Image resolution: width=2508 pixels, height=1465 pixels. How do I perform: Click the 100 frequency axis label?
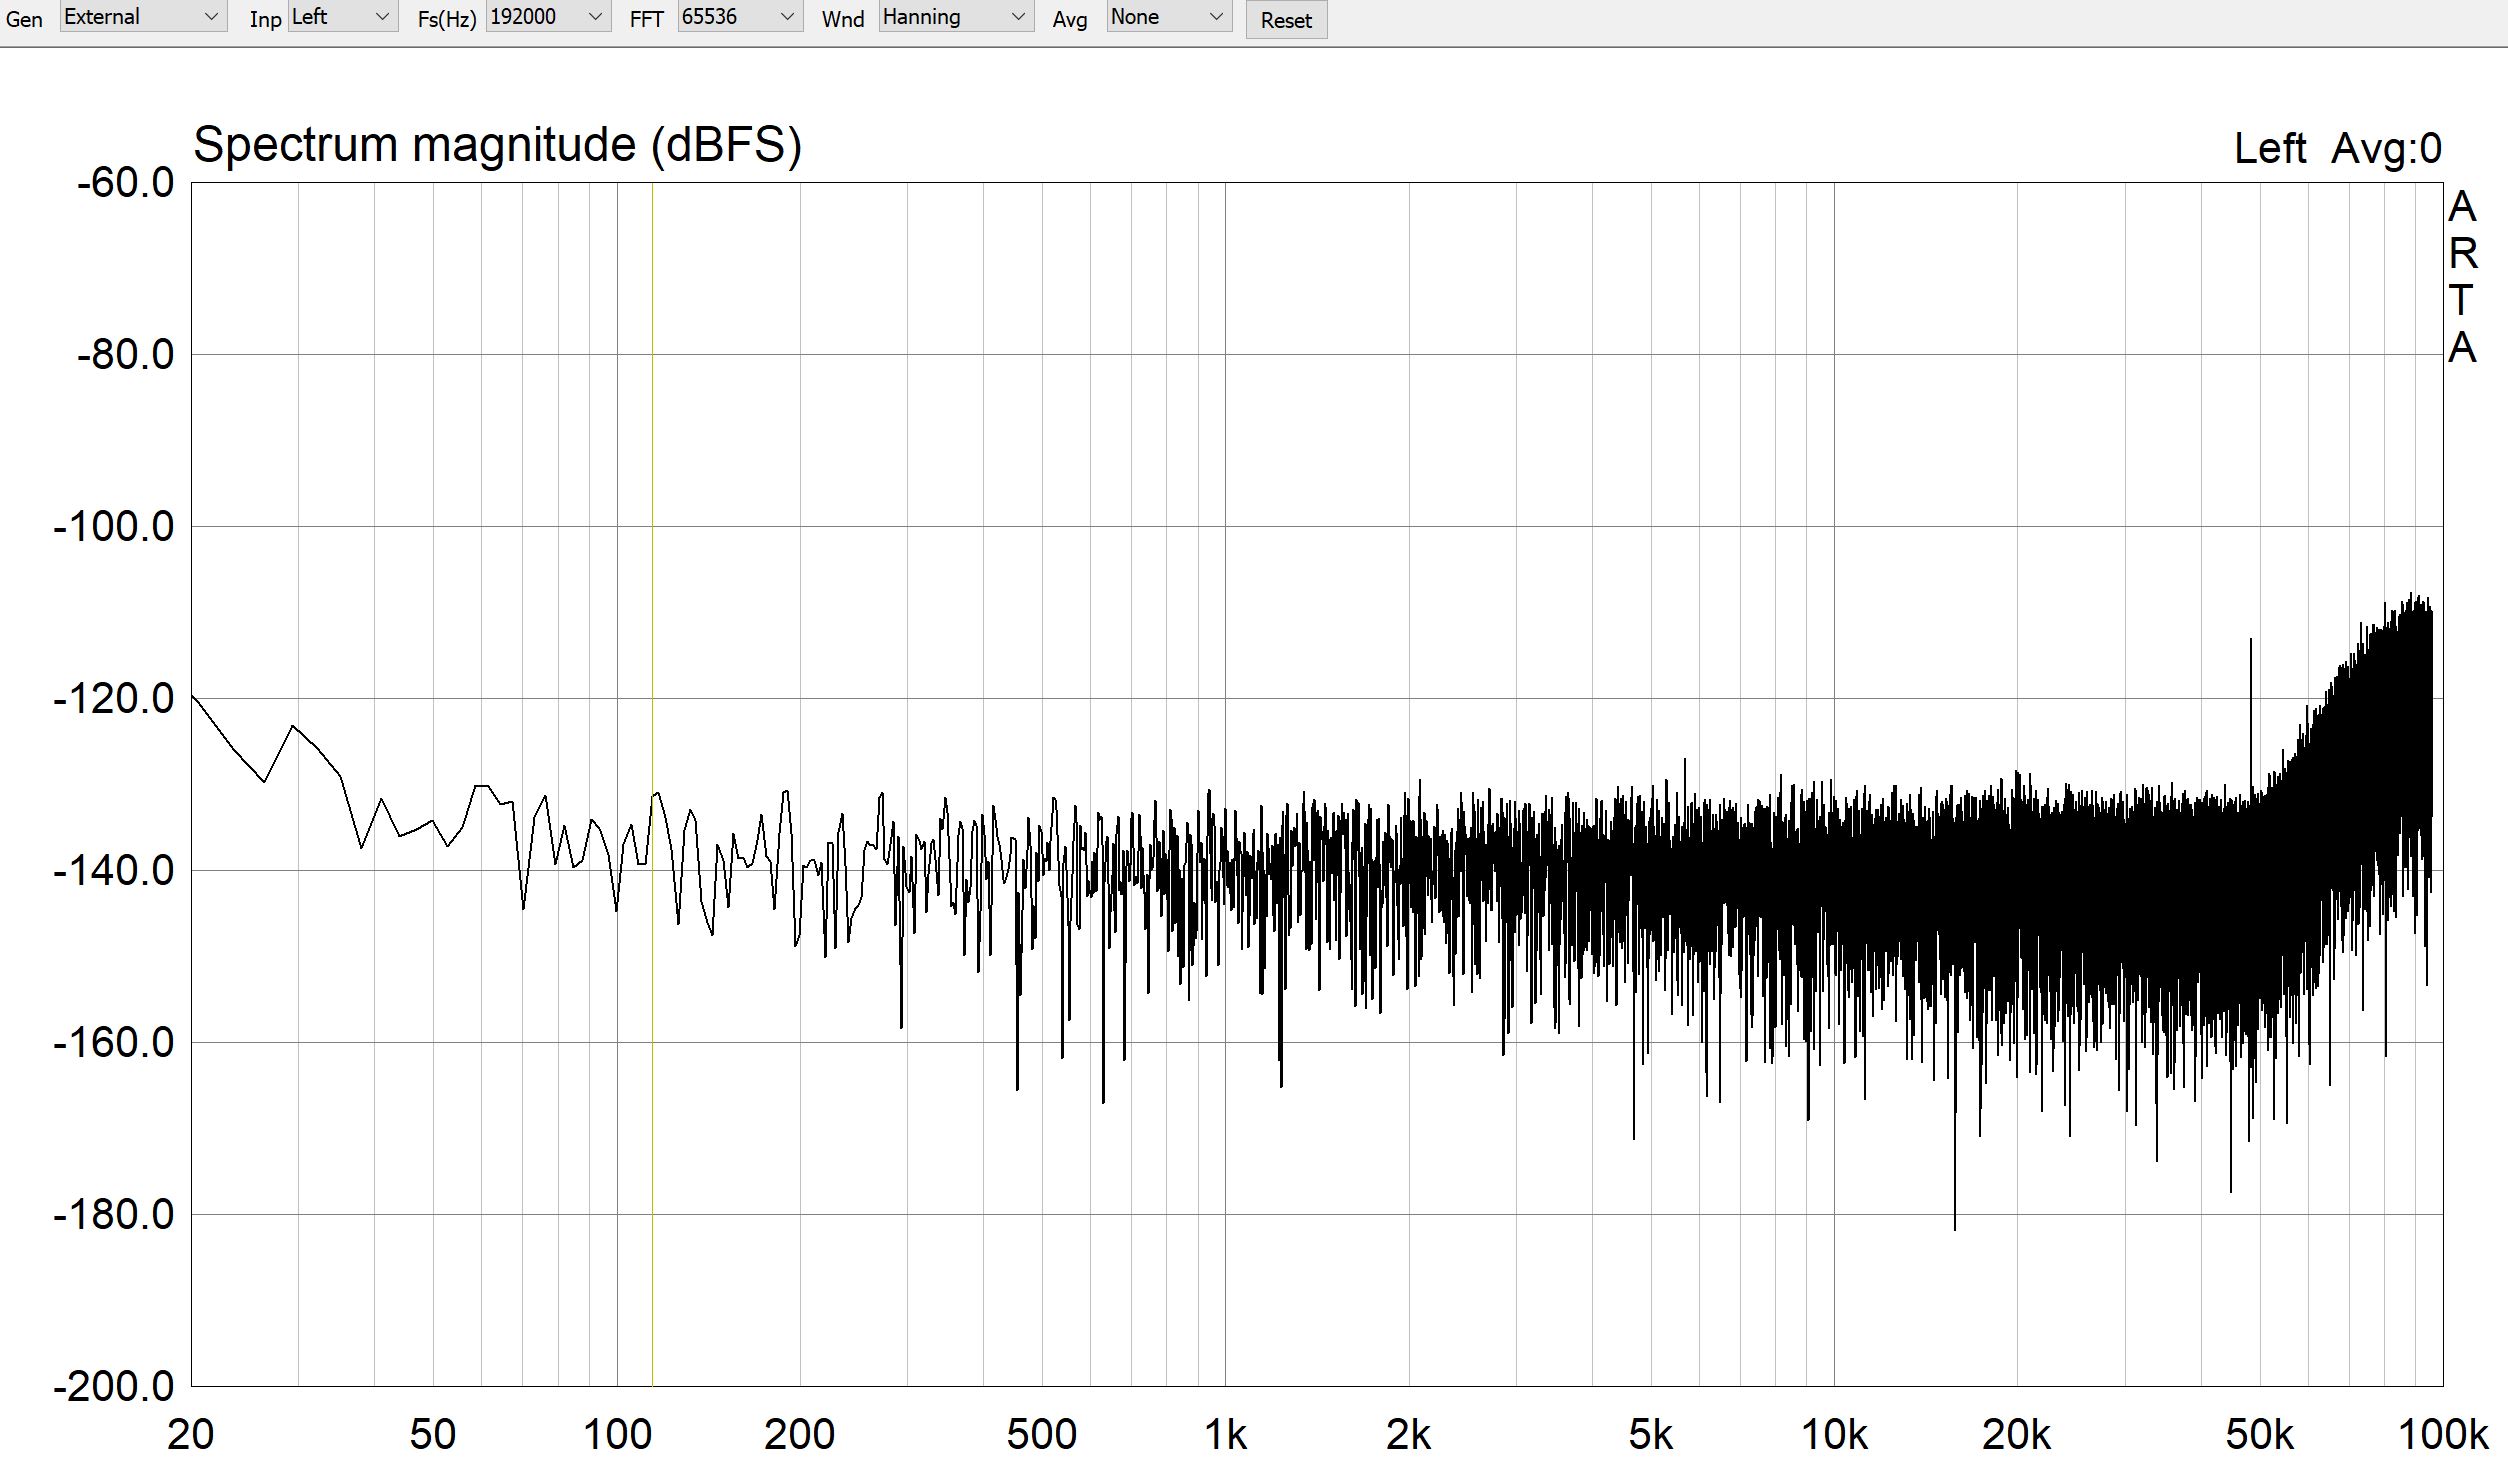point(617,1435)
